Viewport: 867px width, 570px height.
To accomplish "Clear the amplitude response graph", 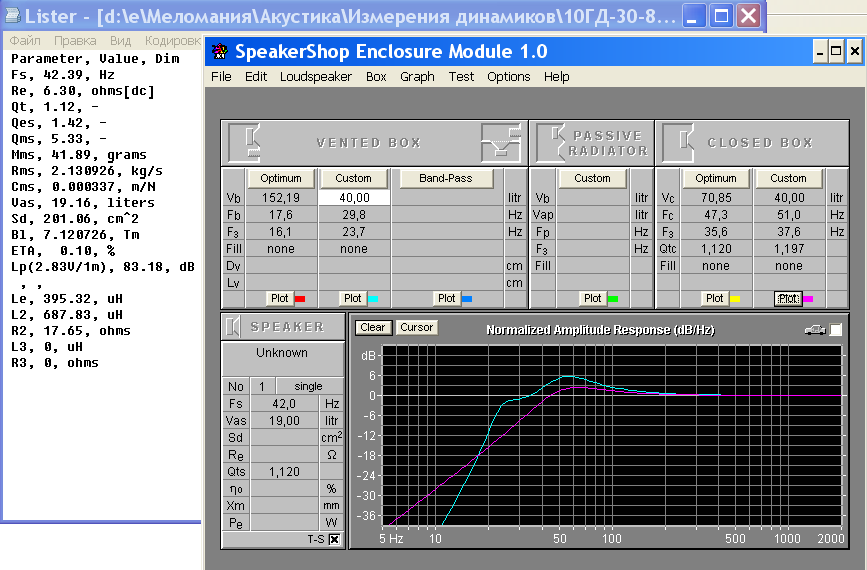I will (x=373, y=327).
